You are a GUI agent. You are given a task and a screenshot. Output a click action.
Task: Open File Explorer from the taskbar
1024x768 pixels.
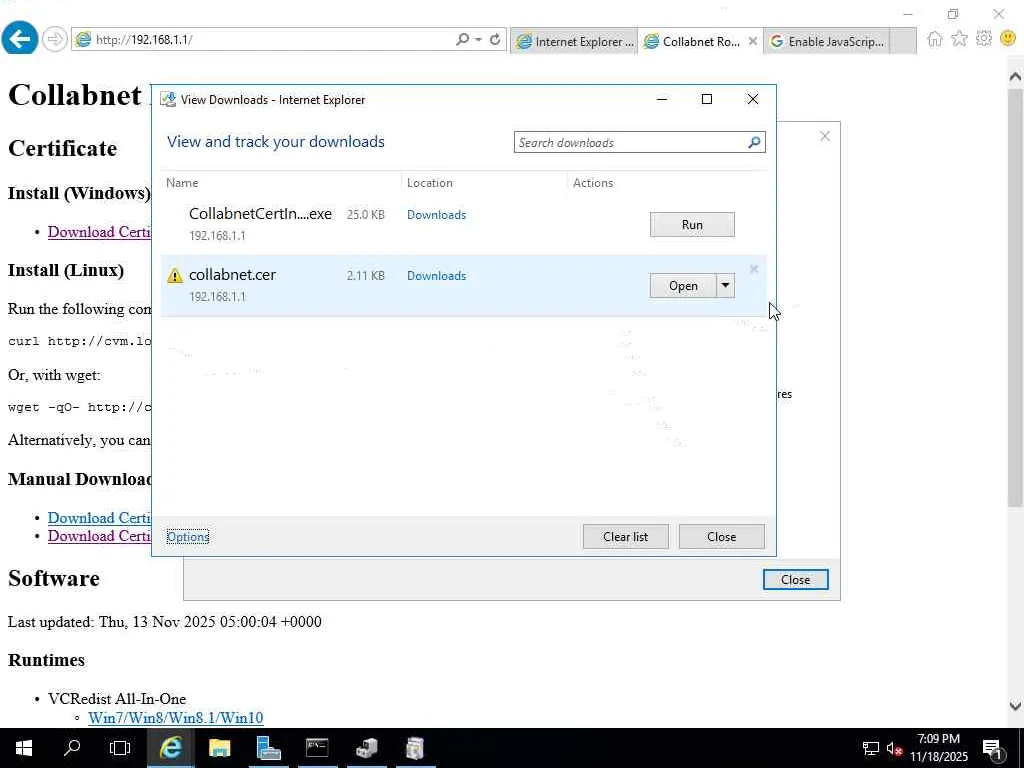pos(219,748)
